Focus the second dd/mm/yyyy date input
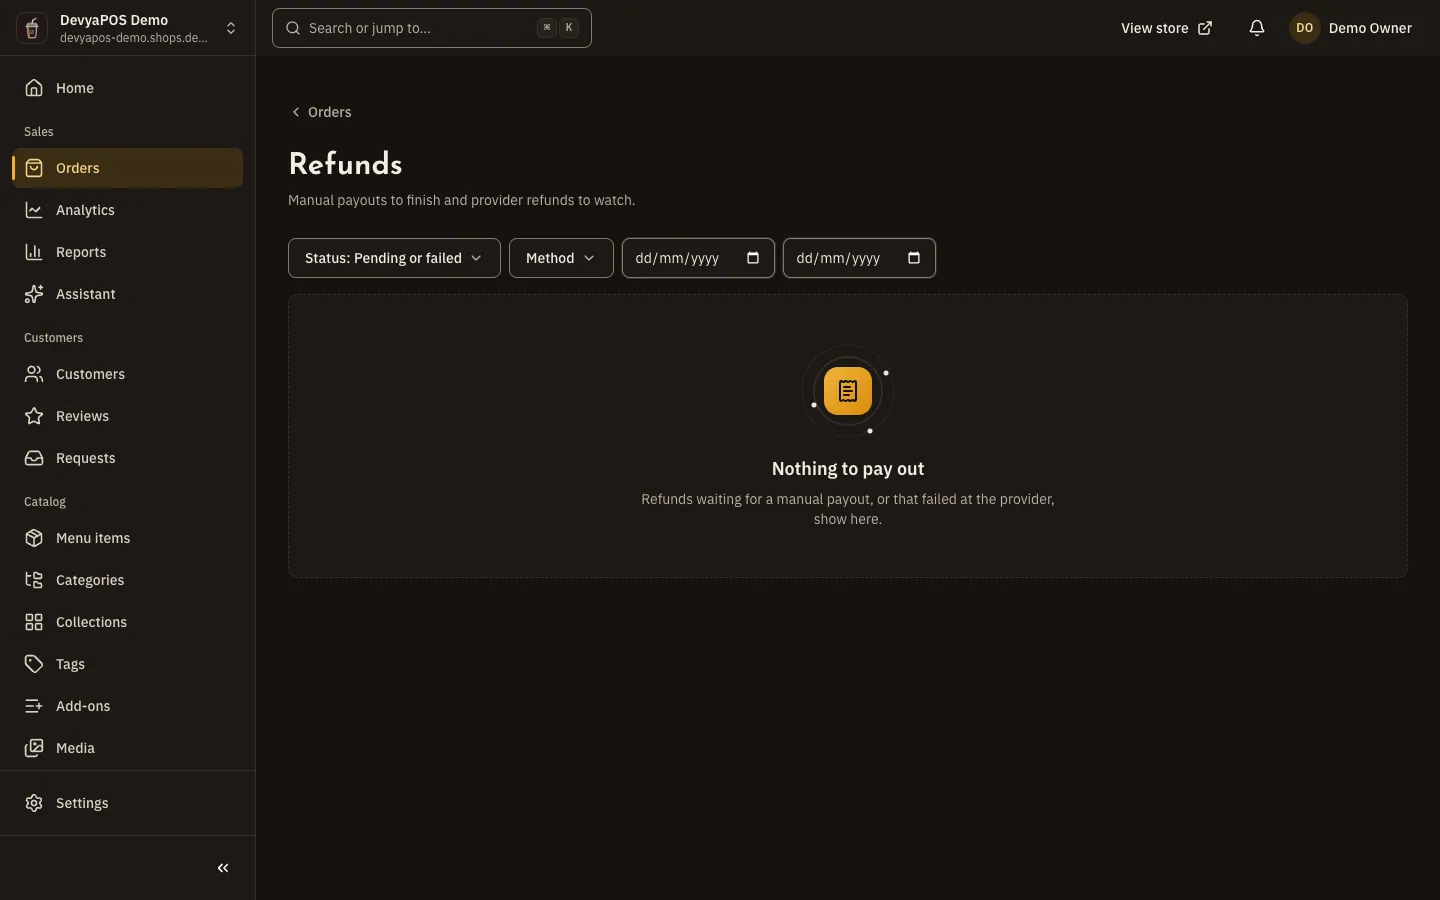 859,258
